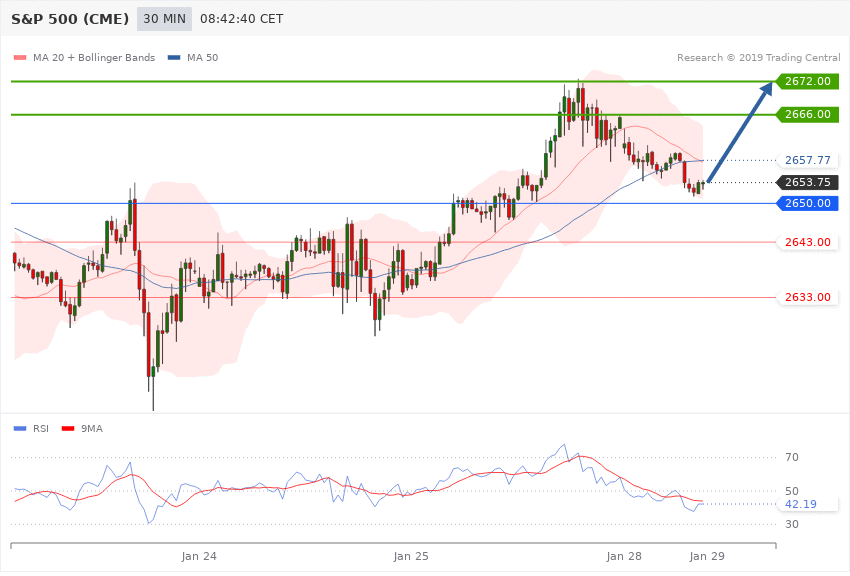The width and height of the screenshot is (850, 576).
Task: Click the Jan 24 date axis label
Action: point(199,556)
